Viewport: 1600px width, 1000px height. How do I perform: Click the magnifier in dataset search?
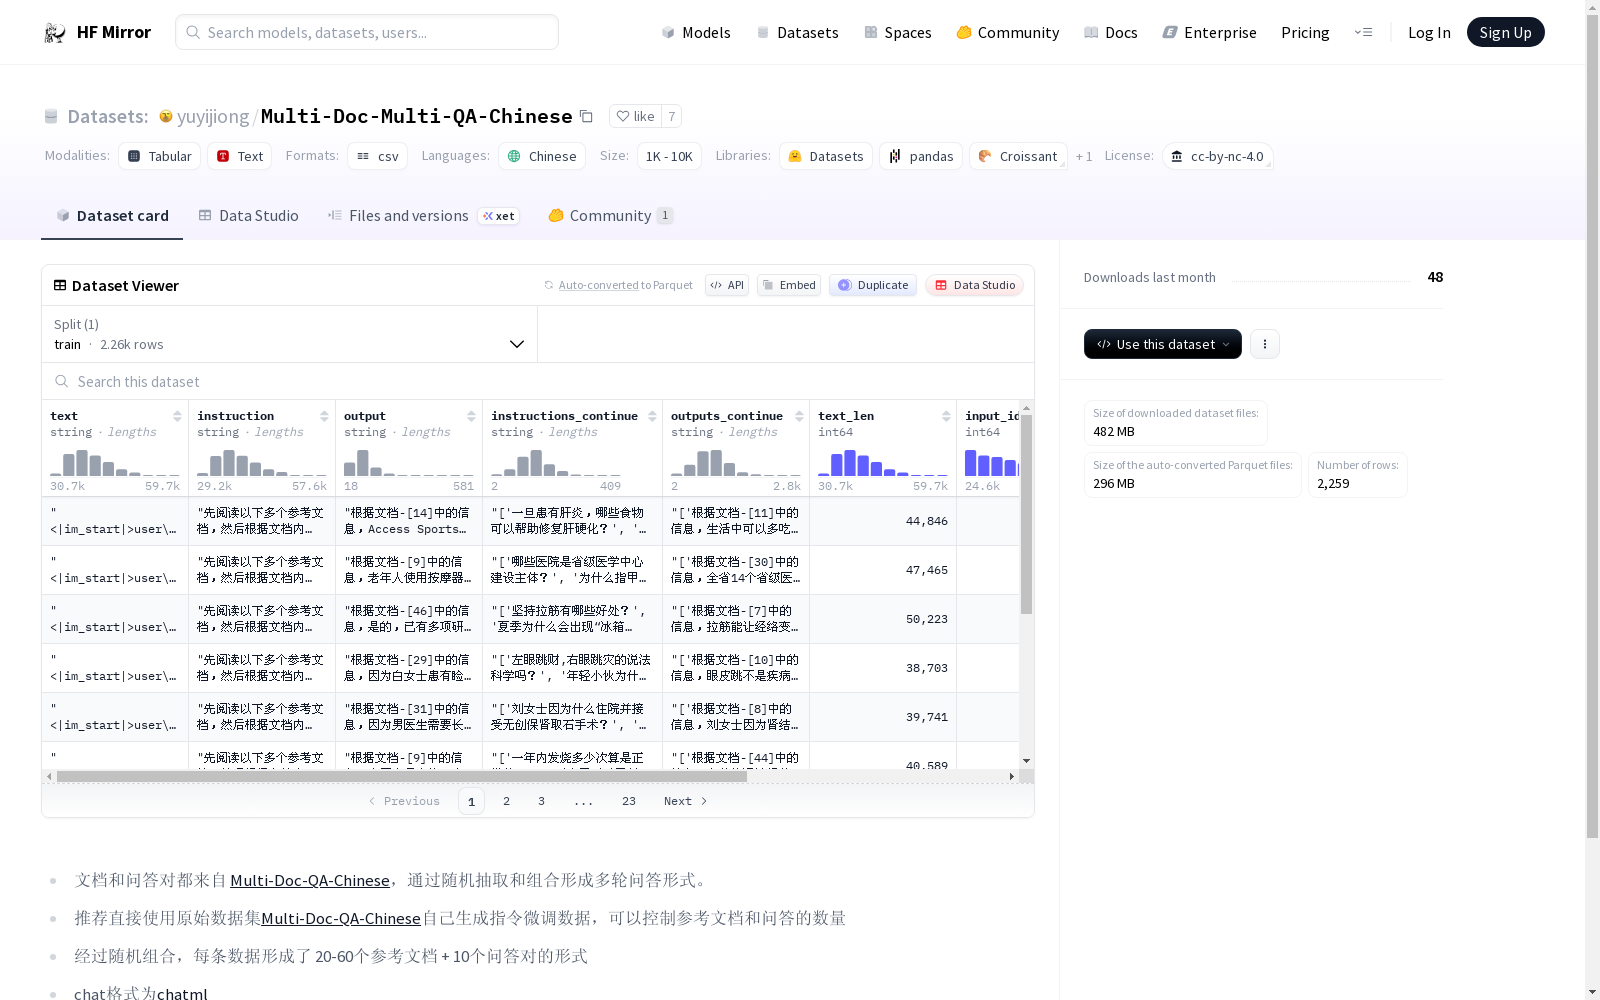62,382
